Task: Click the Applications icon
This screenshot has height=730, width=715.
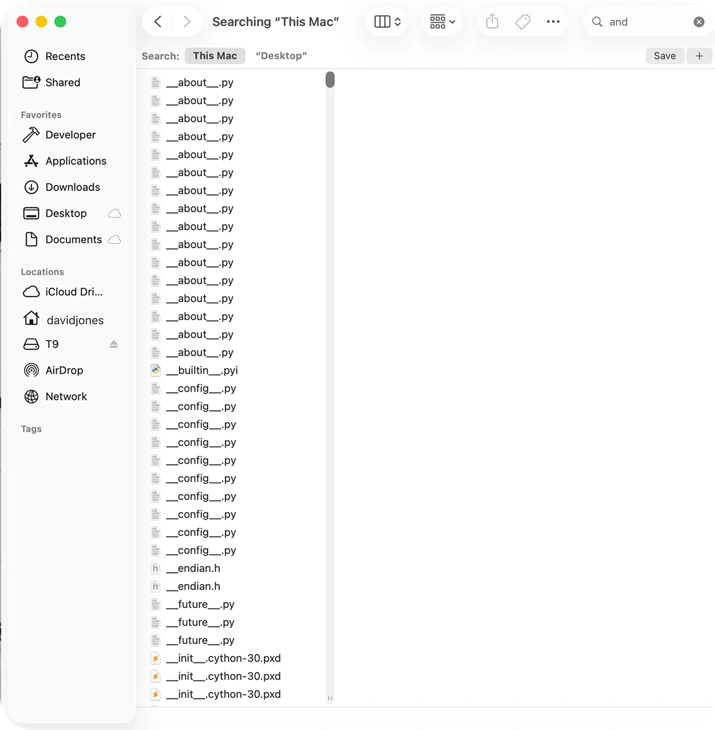Action: tap(31, 161)
